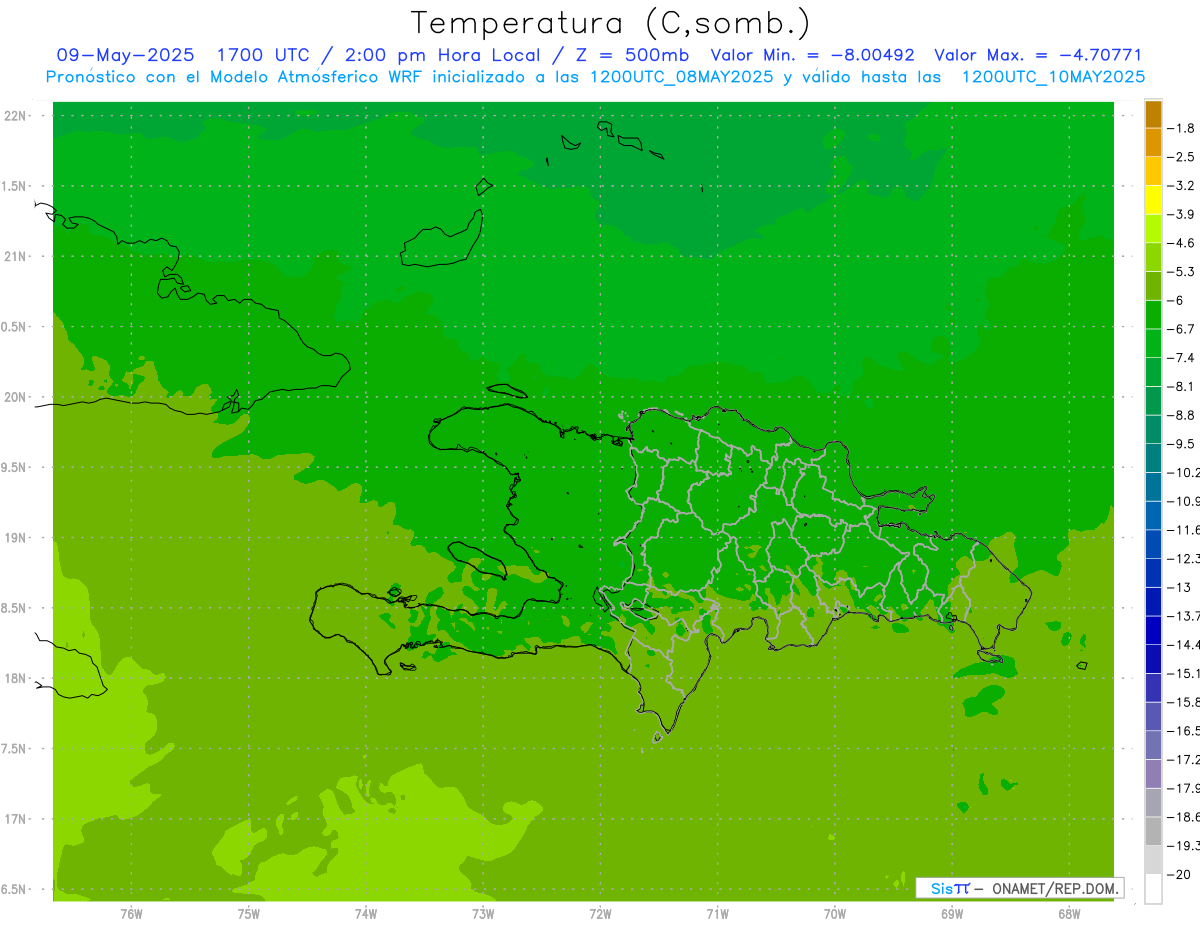Click the "72W" longitude axis label
1200x927 pixels.
[x=600, y=913]
